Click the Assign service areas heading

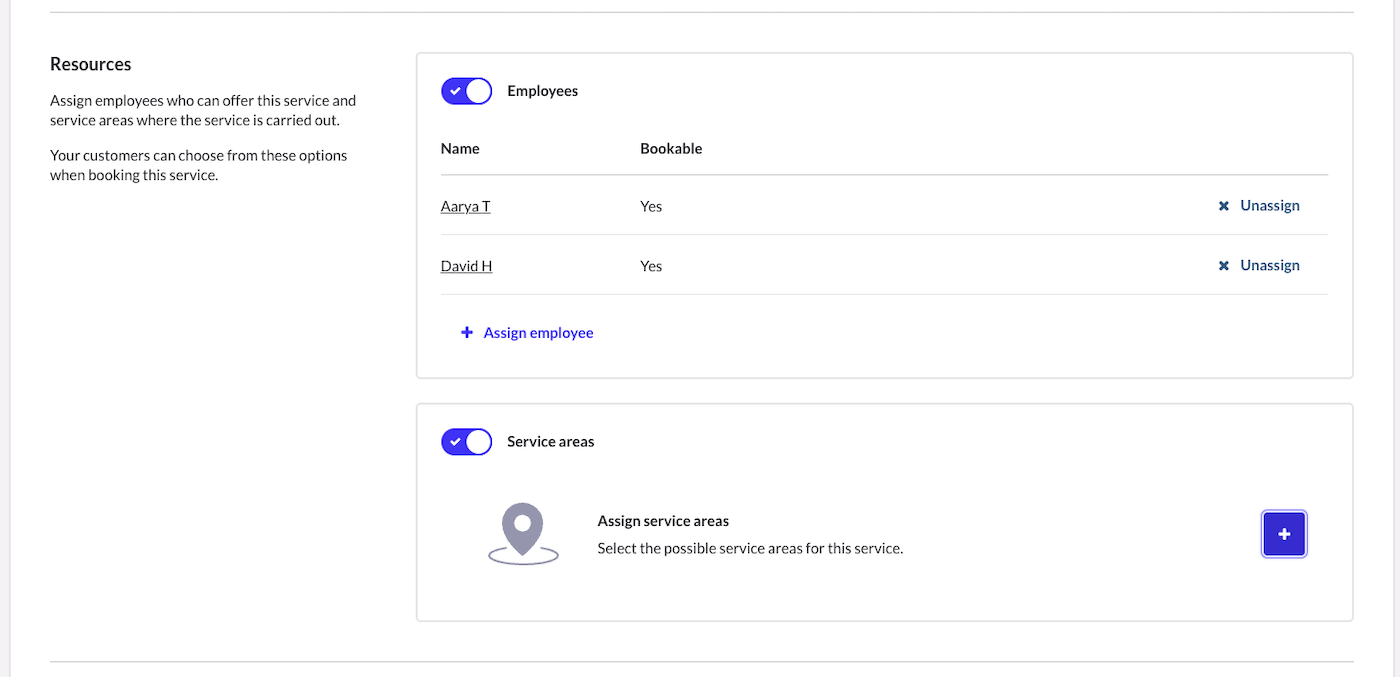663,520
